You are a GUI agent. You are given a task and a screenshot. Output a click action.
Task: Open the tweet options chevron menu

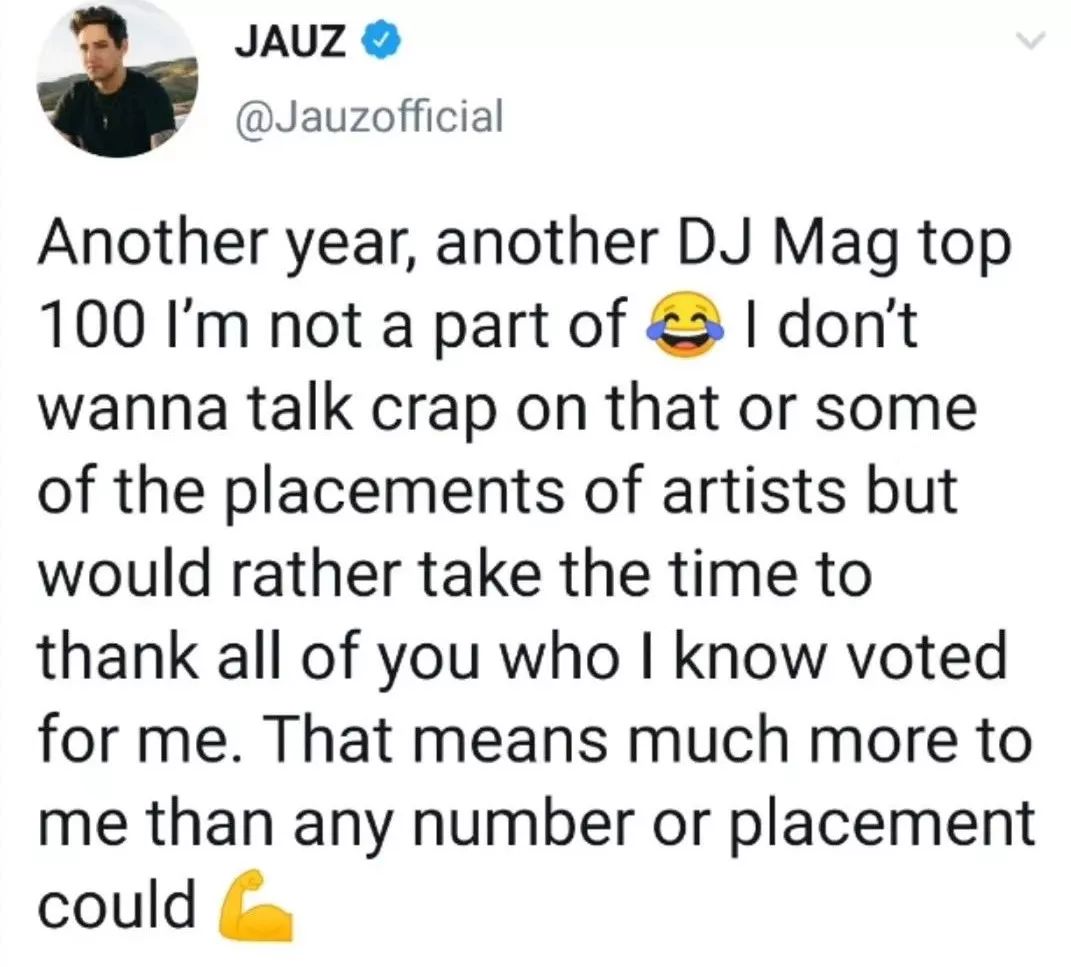pyautogui.click(x=1029, y=41)
